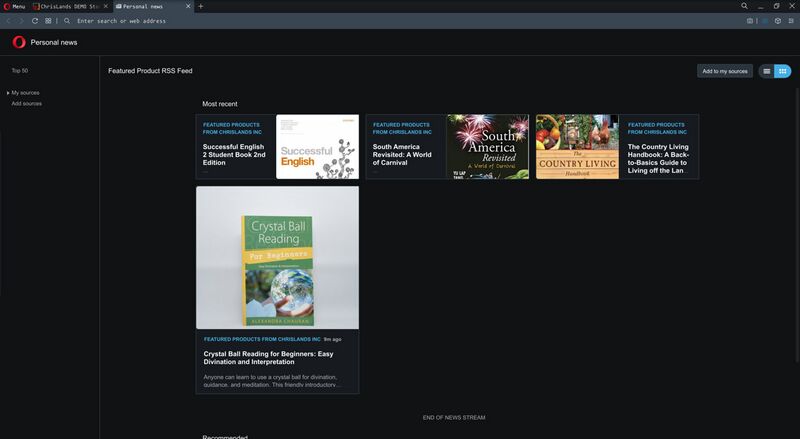Switch to grid view layout
The width and height of the screenshot is (800, 439).
tap(783, 71)
